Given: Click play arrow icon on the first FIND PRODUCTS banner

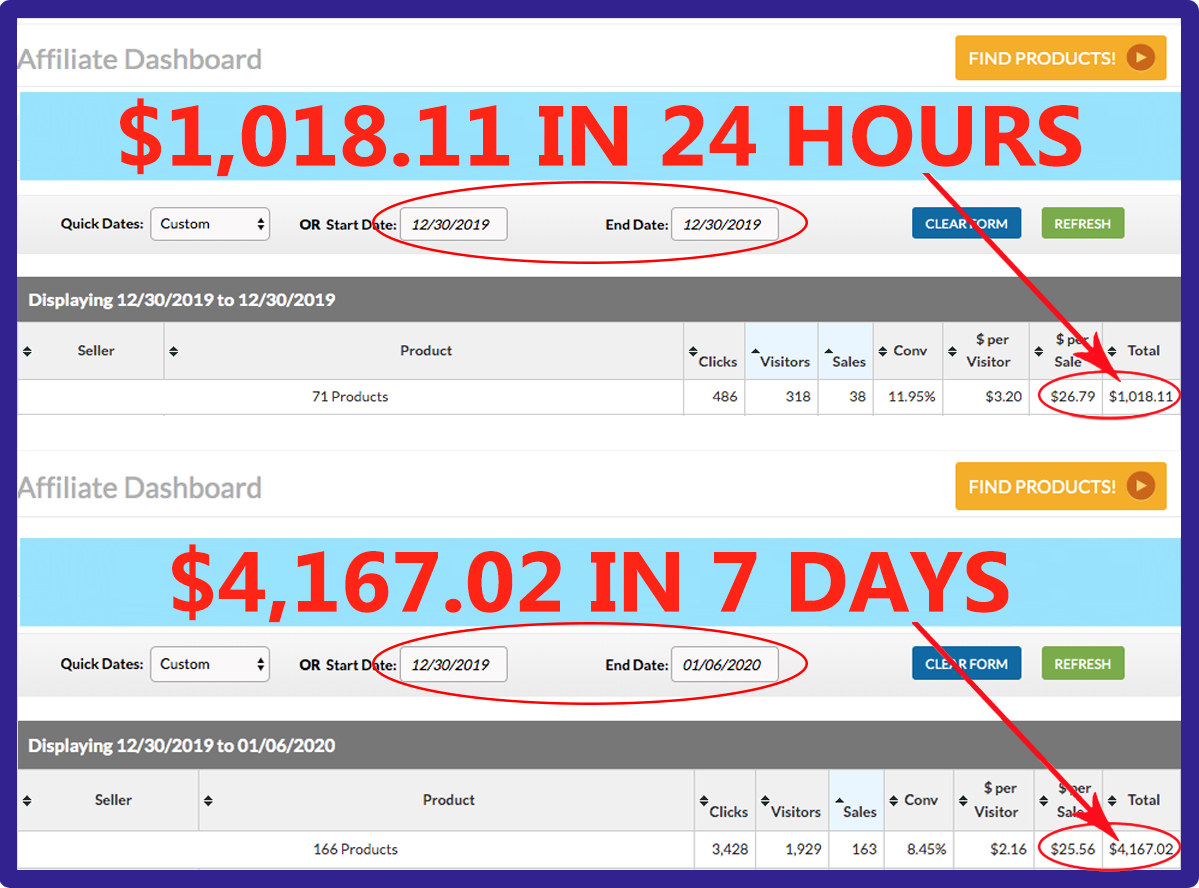Looking at the screenshot, I should (1140, 58).
